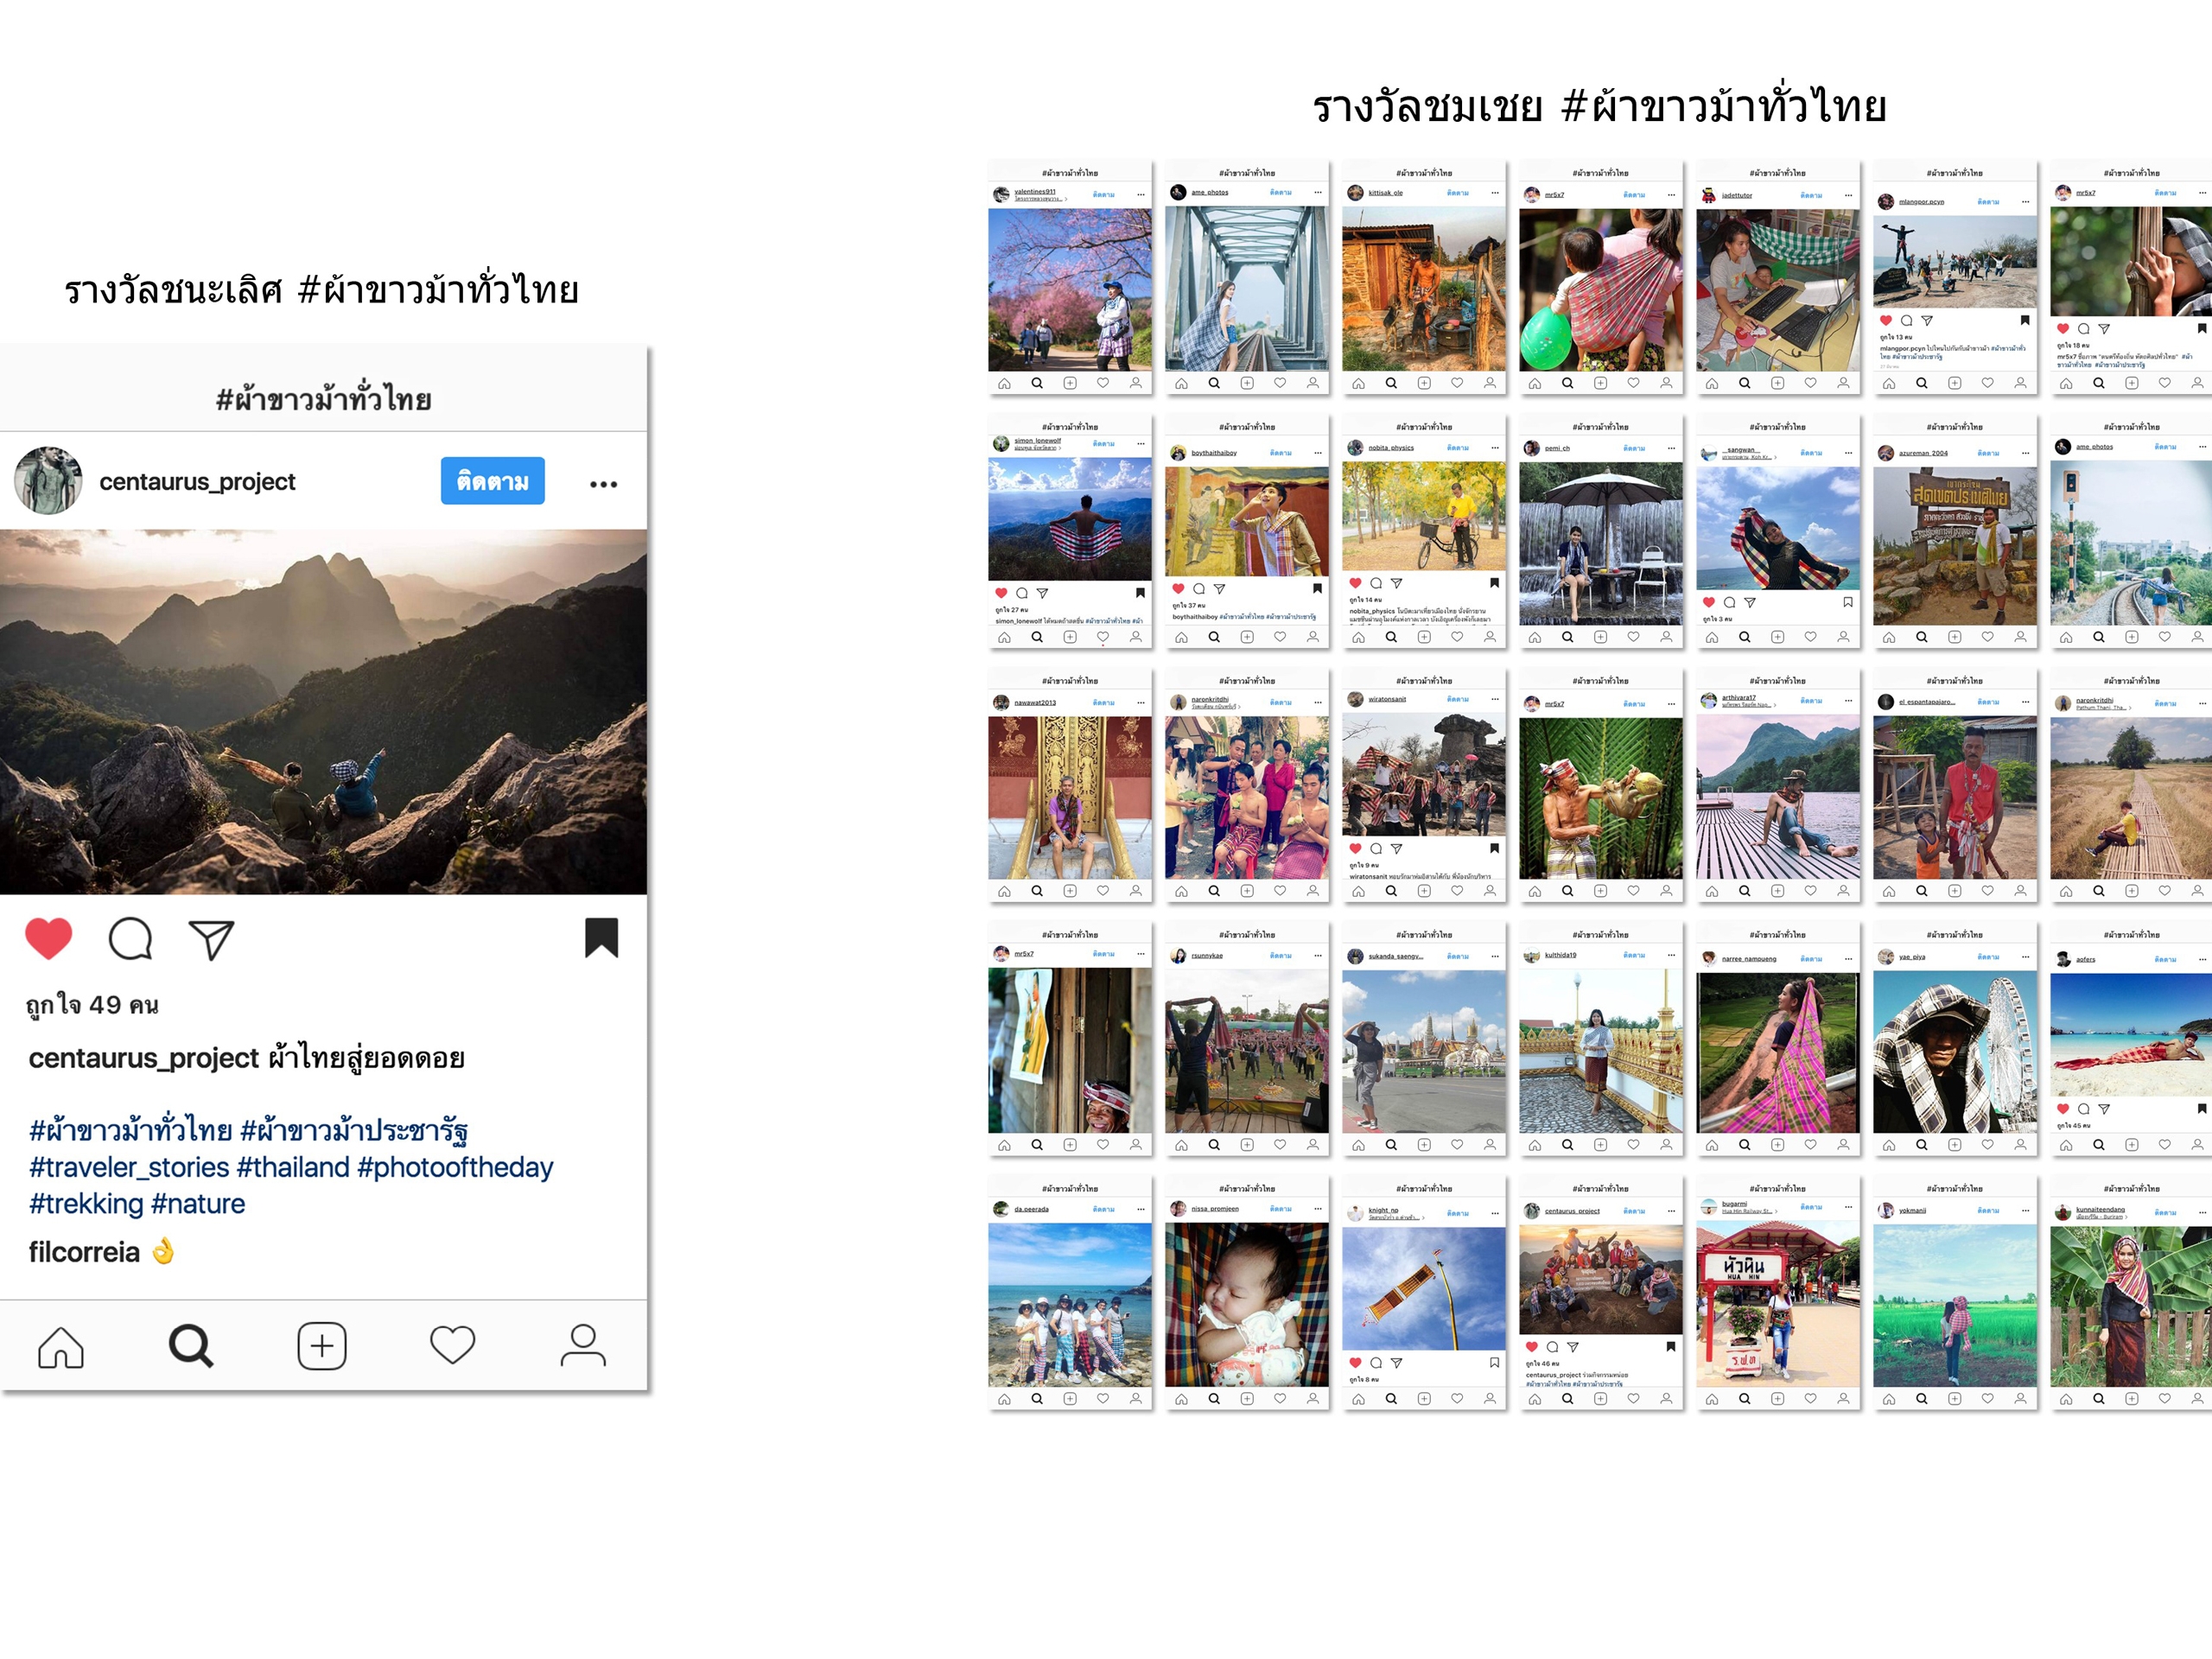2212x1659 pixels.
Task: Go to Home tab in large post's bottom bar
Action: point(61,1346)
